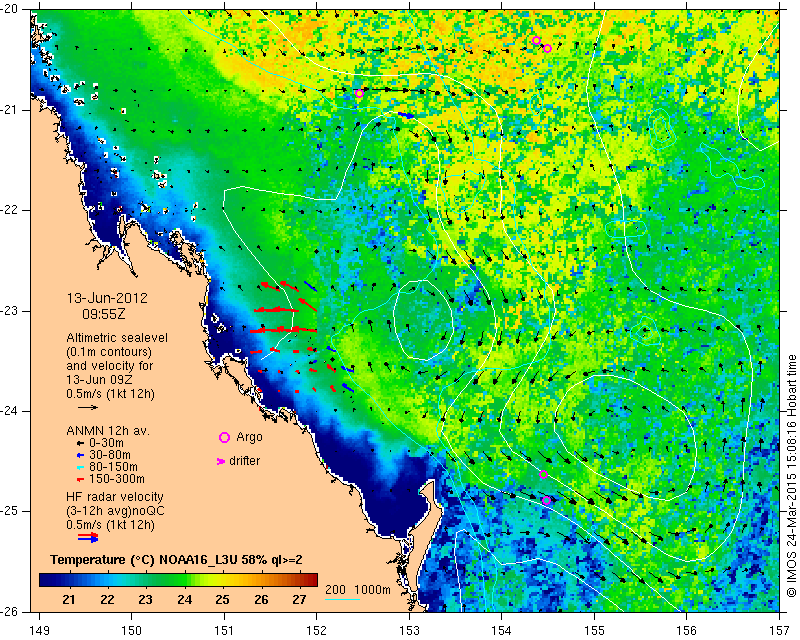Click the '150-300m' depth label
800x640 pixels.
tap(117, 479)
